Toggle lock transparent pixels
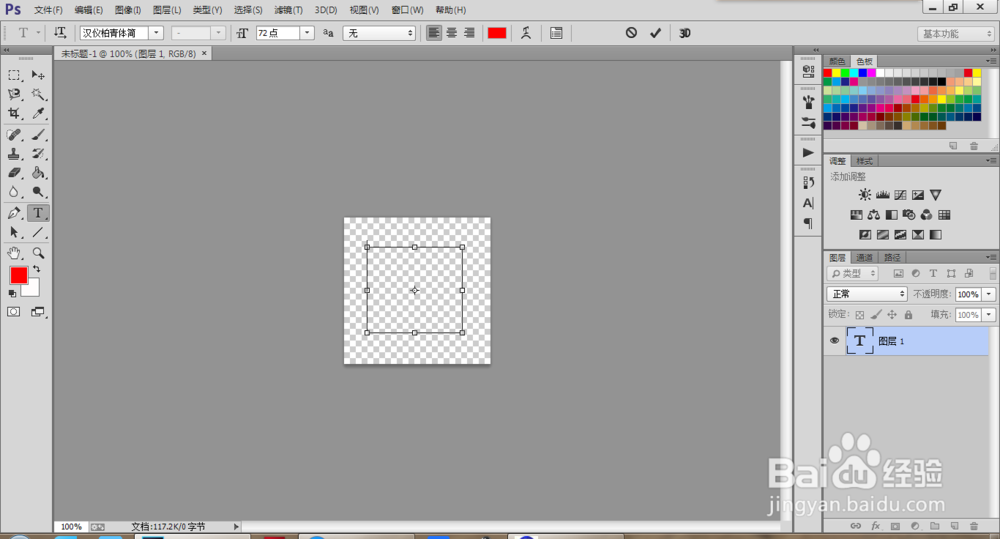The width and height of the screenshot is (1000, 539). click(x=860, y=314)
